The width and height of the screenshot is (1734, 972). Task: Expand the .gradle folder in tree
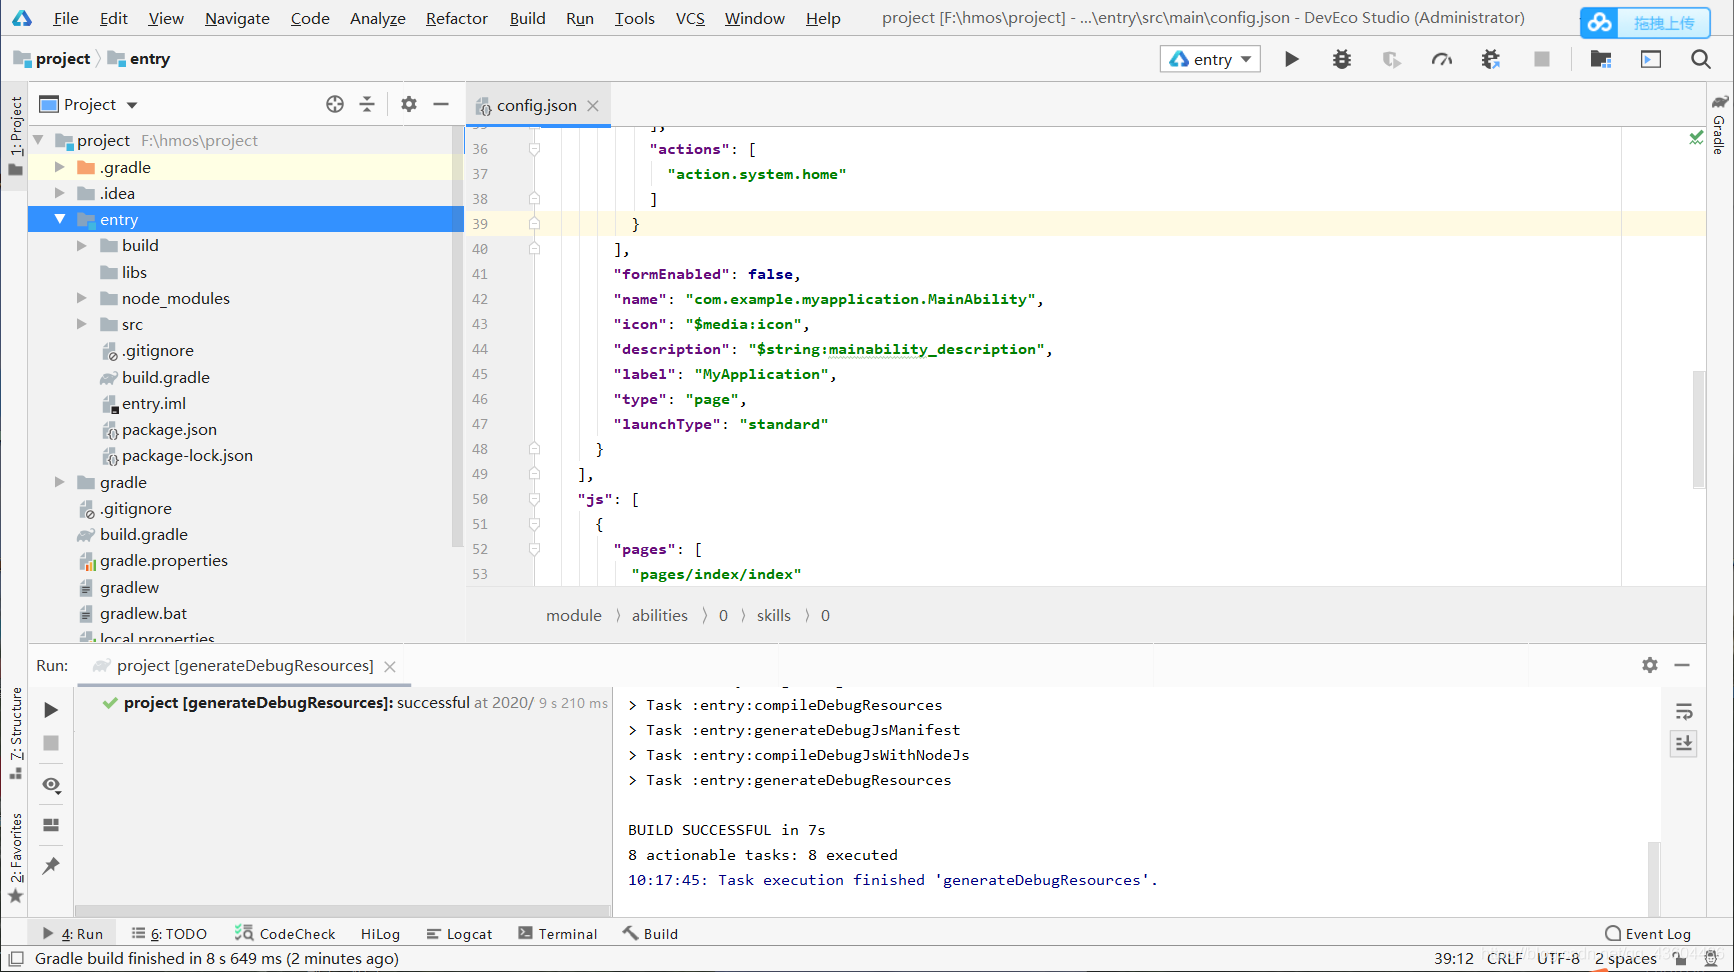click(x=60, y=167)
